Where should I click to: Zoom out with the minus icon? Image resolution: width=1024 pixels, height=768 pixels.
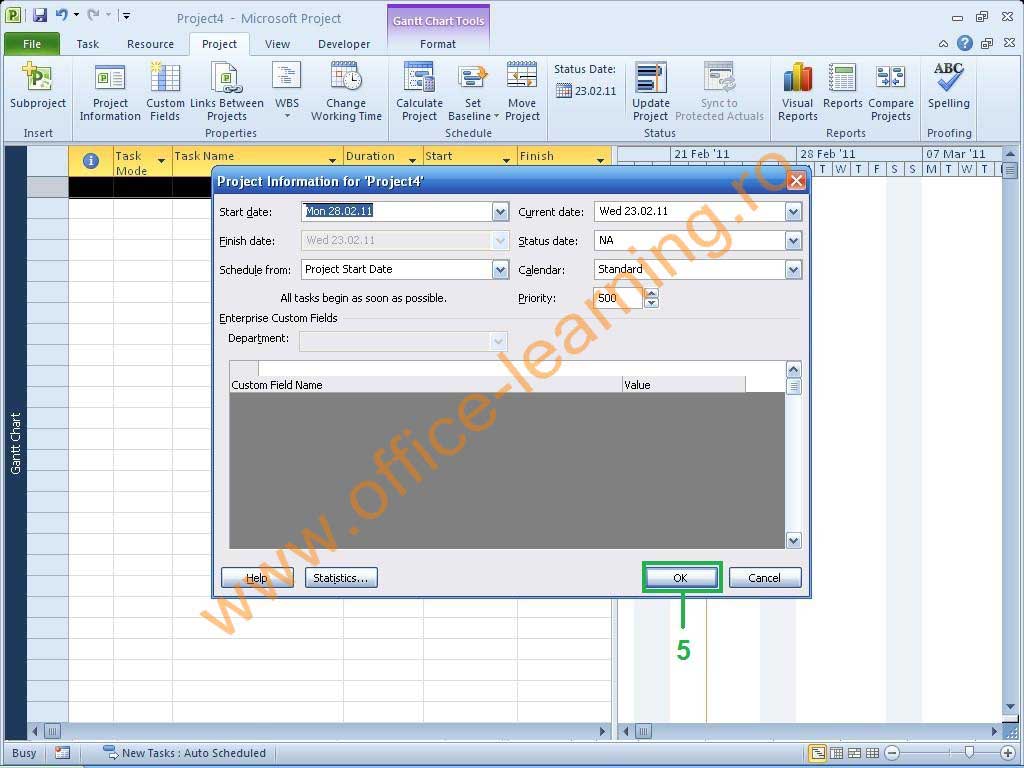[x=892, y=753]
